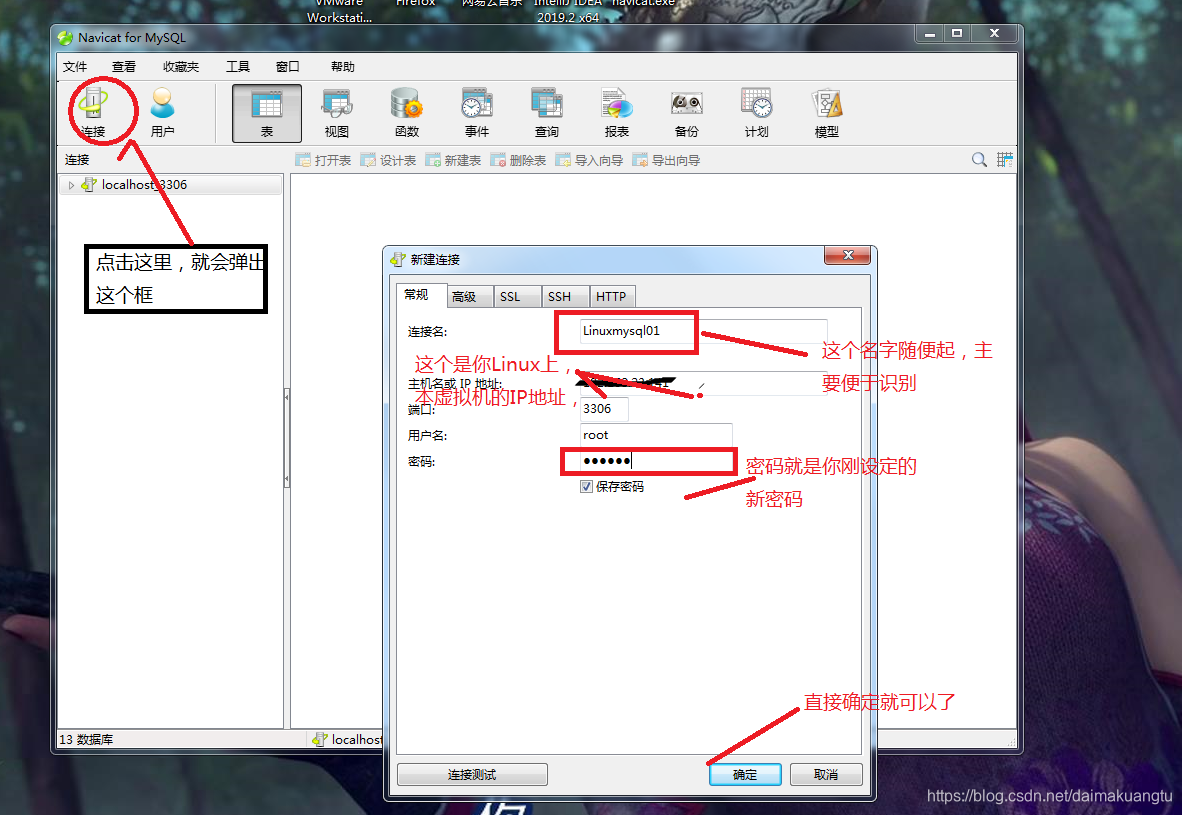Open the 工具 (Tools) menu
The image size is (1182, 815).
[x=237, y=66]
